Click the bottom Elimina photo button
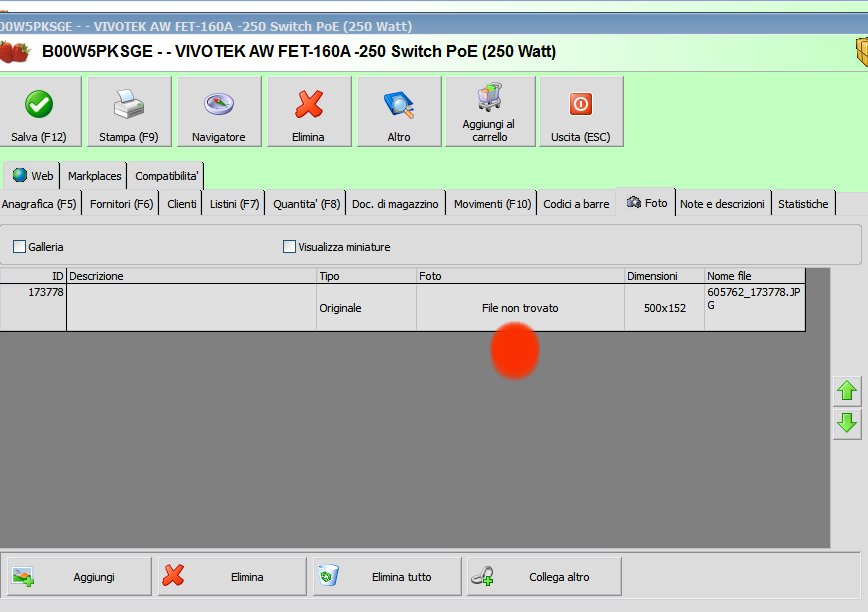The width and height of the screenshot is (868, 612). pyautogui.click(x=232, y=577)
